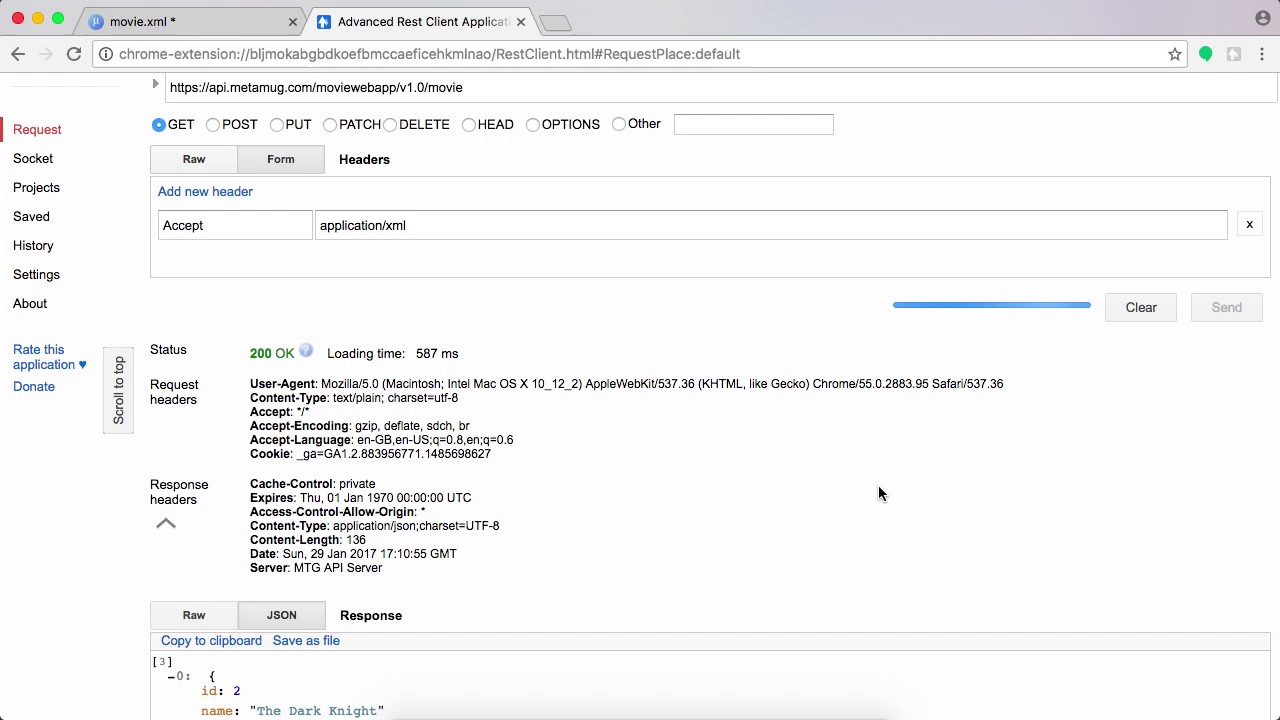Click the Scroll to top button
The width and height of the screenshot is (1280, 720).
118,390
